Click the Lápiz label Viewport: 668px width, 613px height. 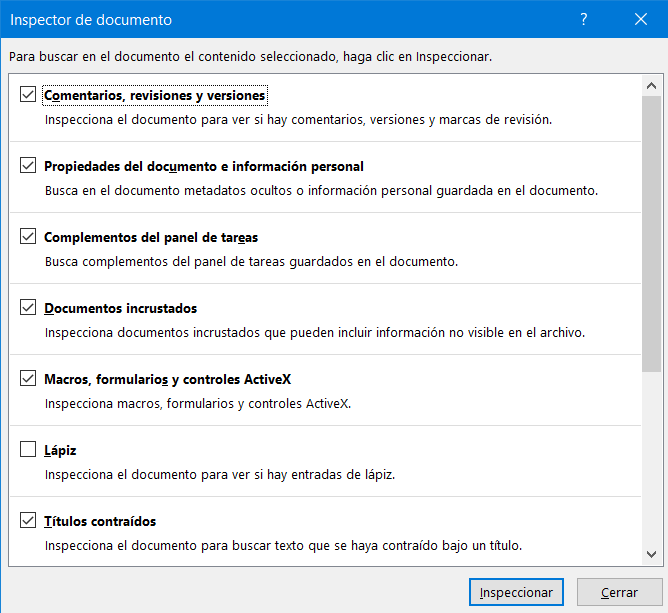[60, 450]
